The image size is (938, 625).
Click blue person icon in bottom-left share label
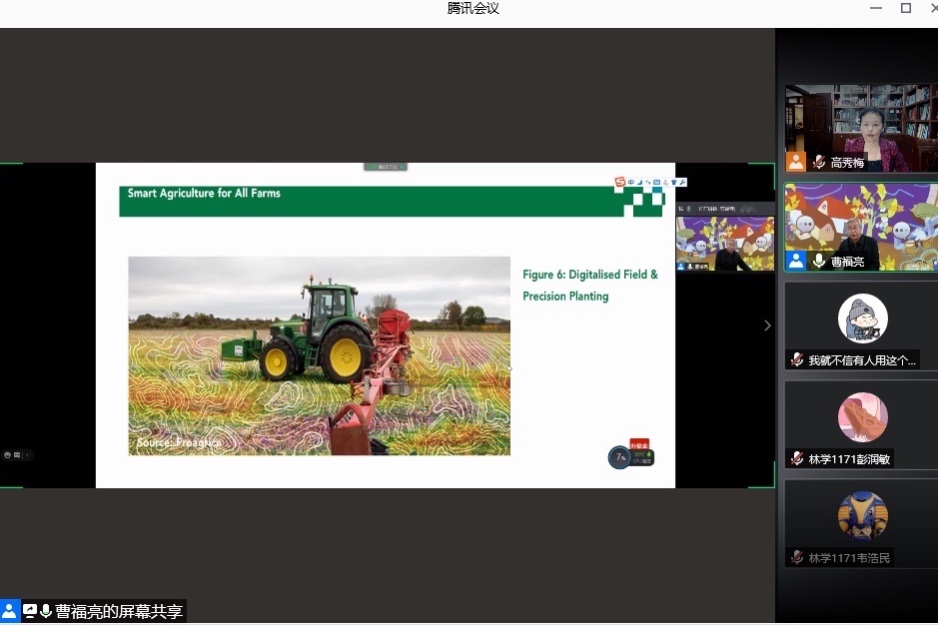click(10, 611)
